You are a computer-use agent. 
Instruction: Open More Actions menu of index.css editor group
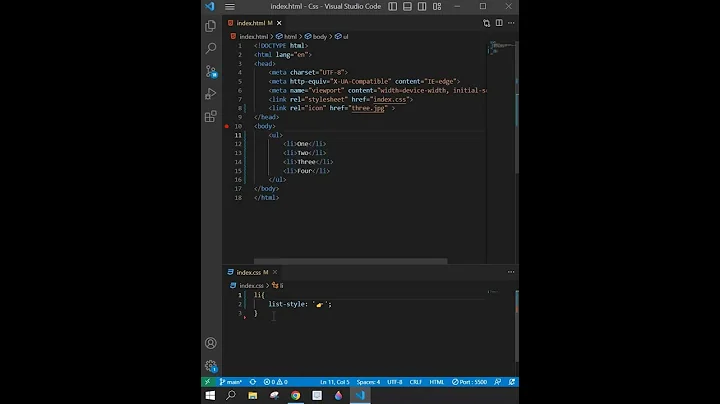[x=511, y=272]
